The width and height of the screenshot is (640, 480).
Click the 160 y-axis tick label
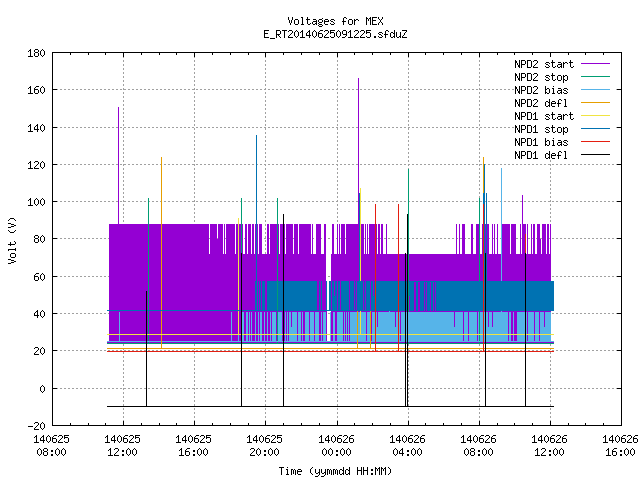click(x=36, y=90)
